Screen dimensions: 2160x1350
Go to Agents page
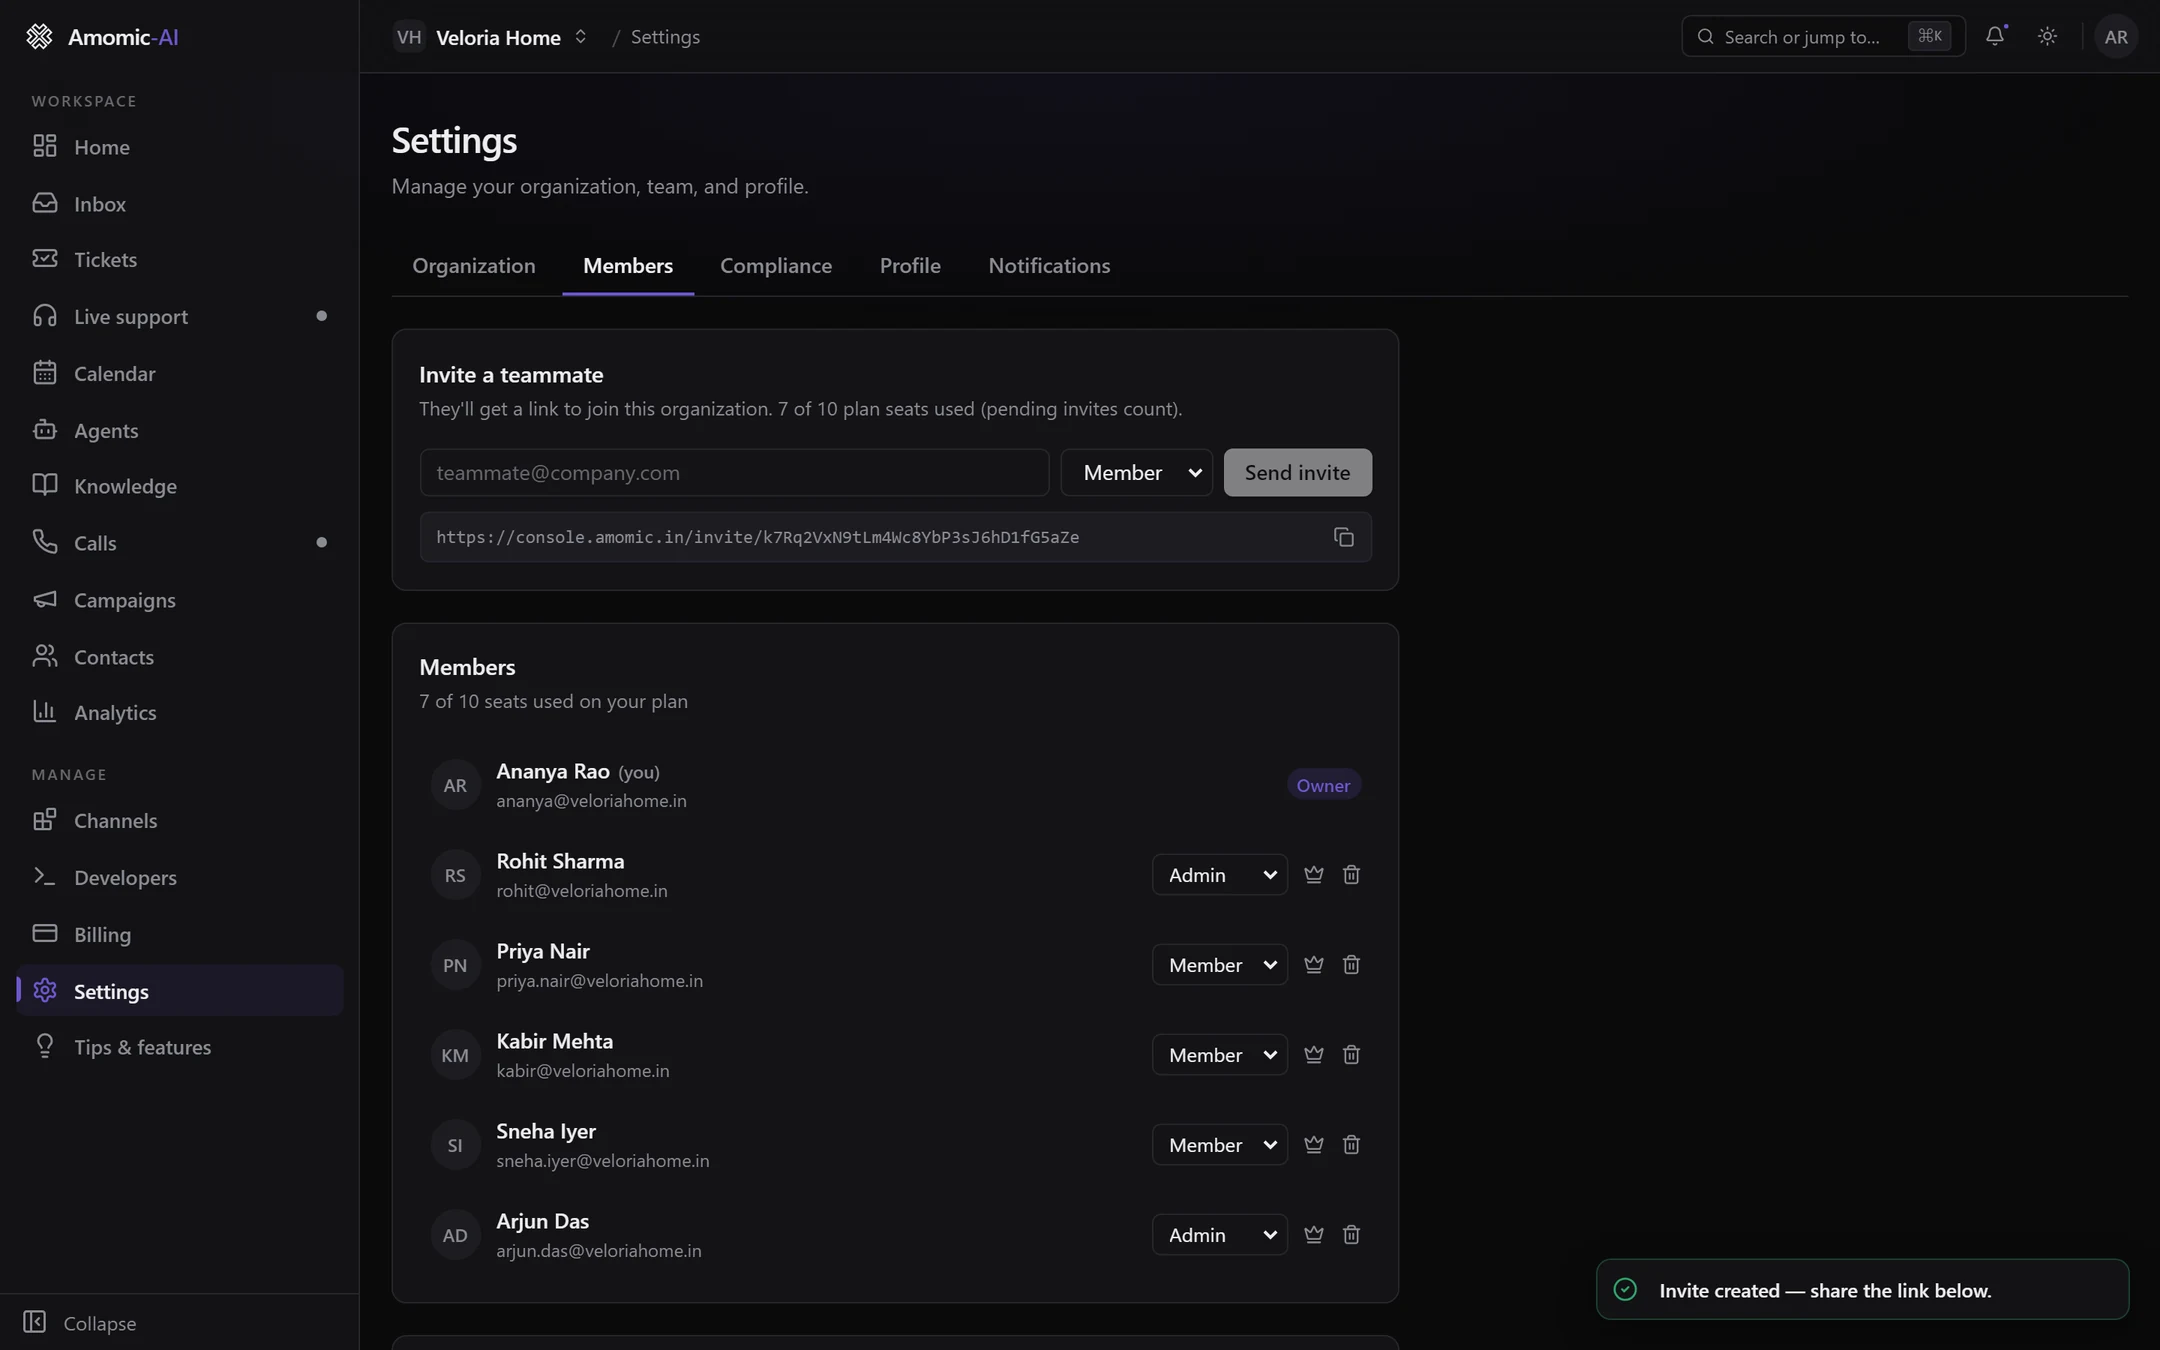tap(180, 431)
